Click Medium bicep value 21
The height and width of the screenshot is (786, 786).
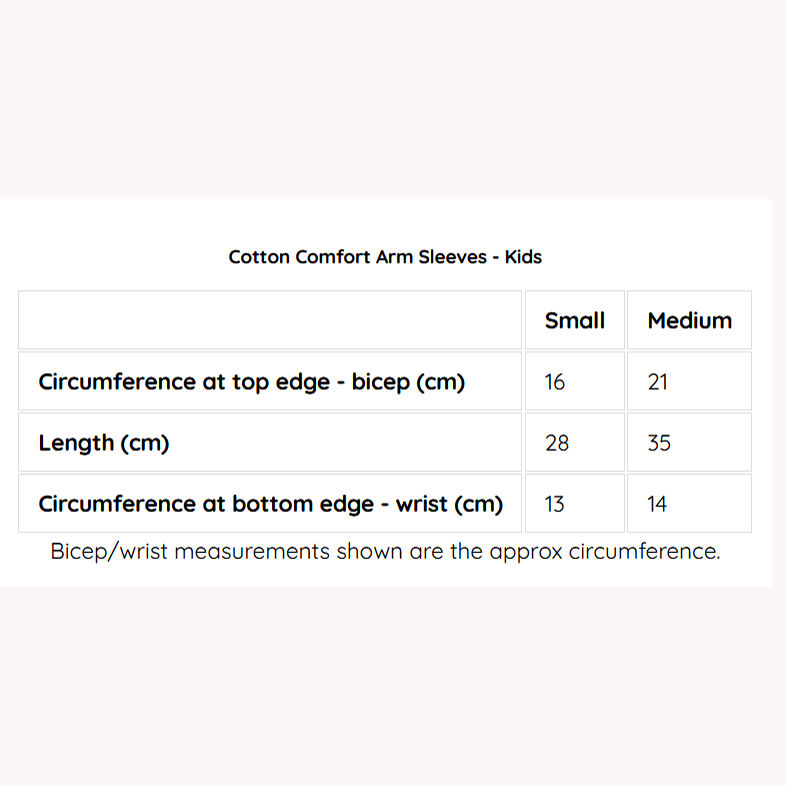coord(658,382)
